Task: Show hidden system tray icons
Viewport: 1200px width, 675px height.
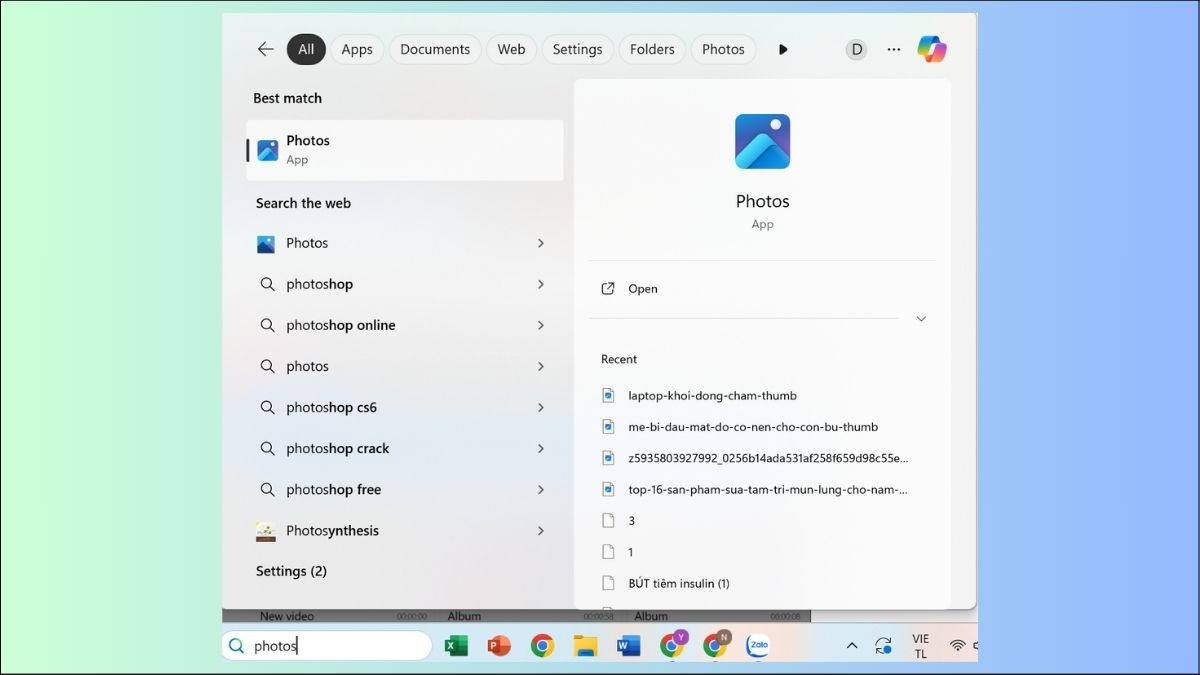Action: coord(852,646)
